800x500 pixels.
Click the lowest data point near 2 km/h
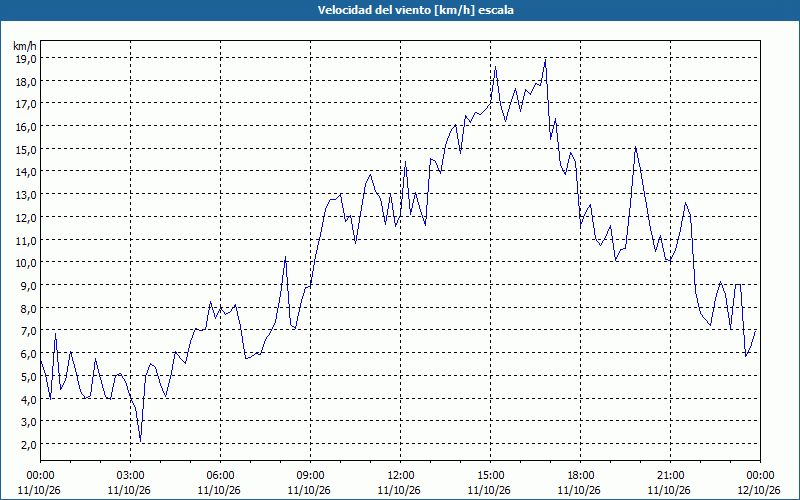pyautogui.click(x=140, y=441)
